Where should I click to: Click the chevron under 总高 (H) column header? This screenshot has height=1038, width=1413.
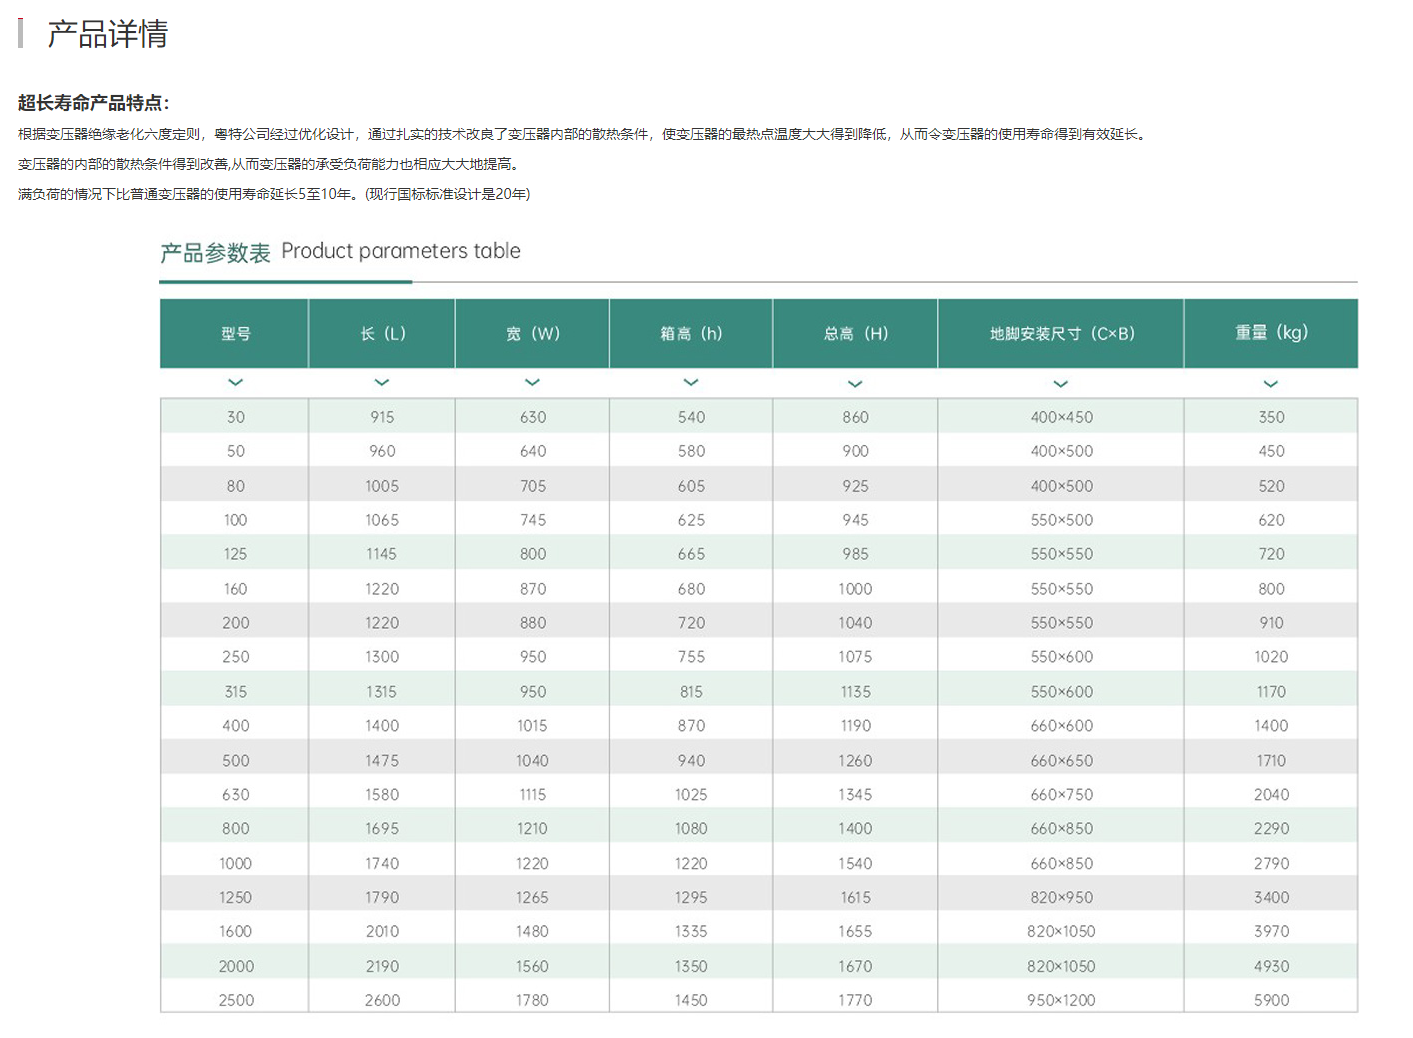click(x=855, y=383)
